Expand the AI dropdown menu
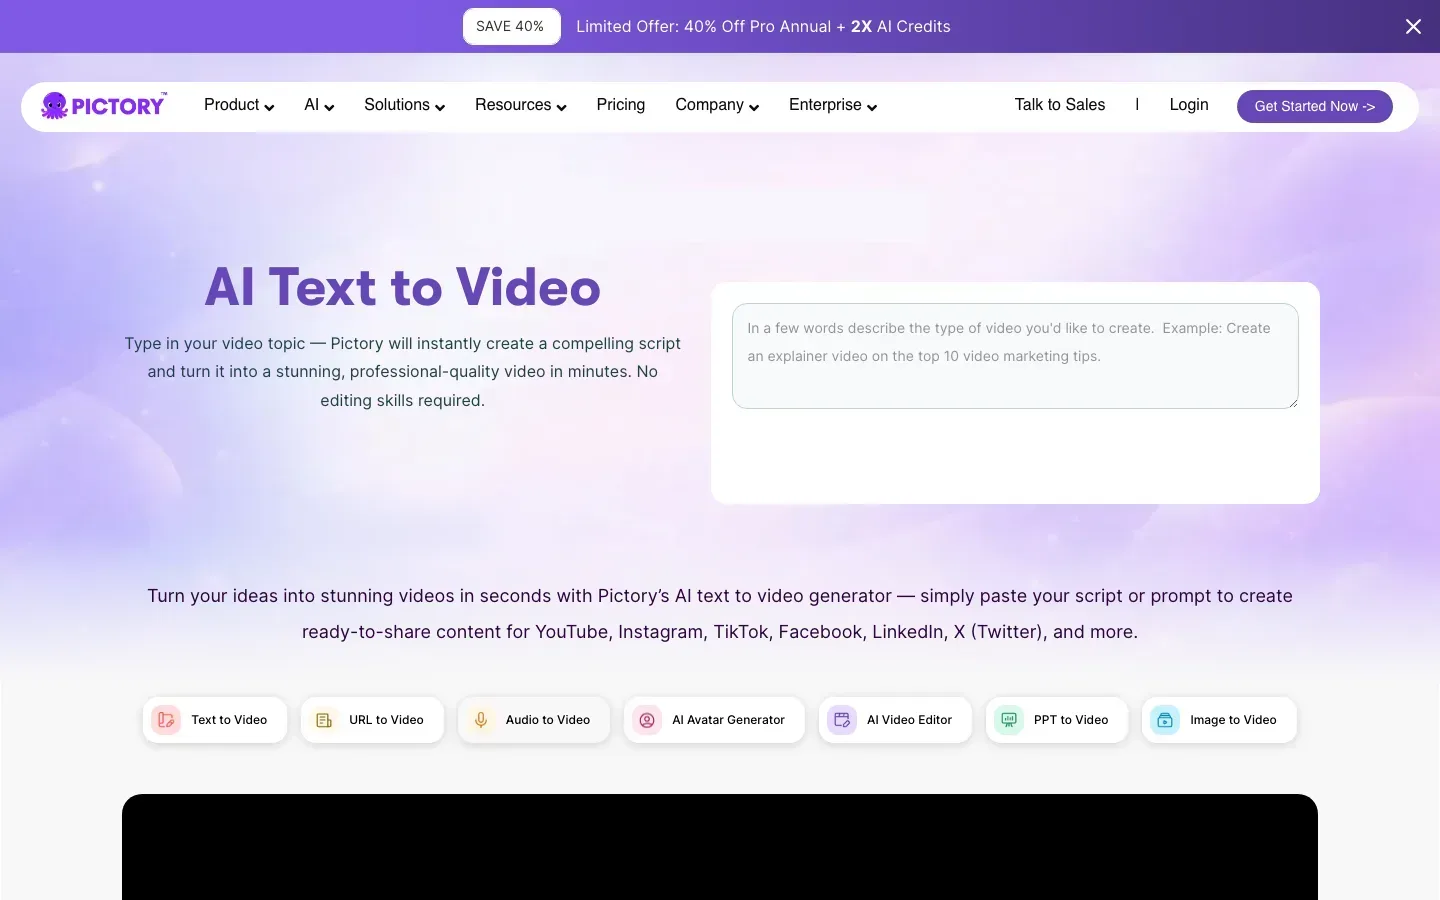 319,105
